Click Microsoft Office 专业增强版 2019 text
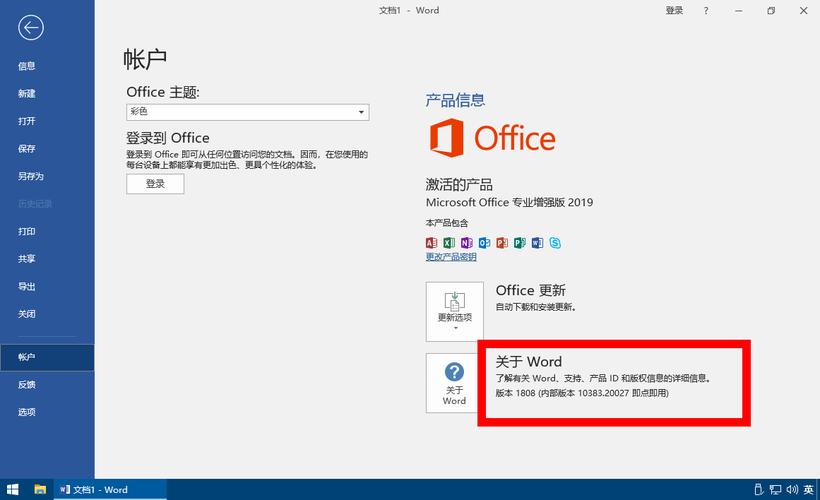Viewport: 820px width, 500px height. [x=509, y=202]
